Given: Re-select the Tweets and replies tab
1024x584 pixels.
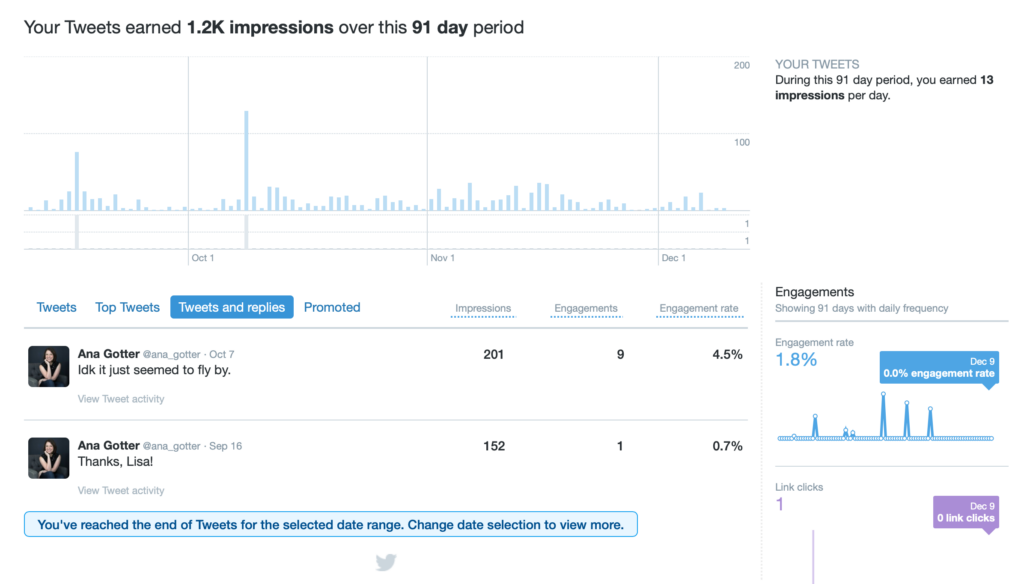Looking at the screenshot, I should 231,307.
